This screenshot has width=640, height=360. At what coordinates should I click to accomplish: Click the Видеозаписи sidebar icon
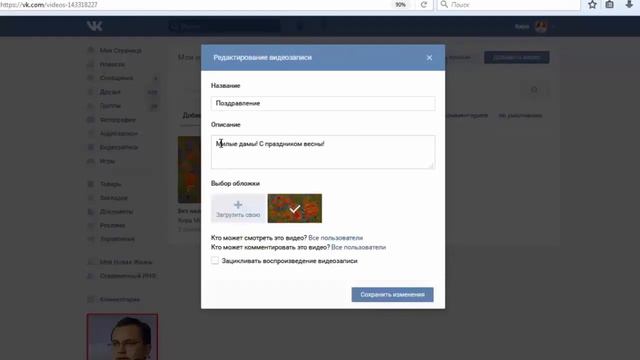(x=91, y=147)
